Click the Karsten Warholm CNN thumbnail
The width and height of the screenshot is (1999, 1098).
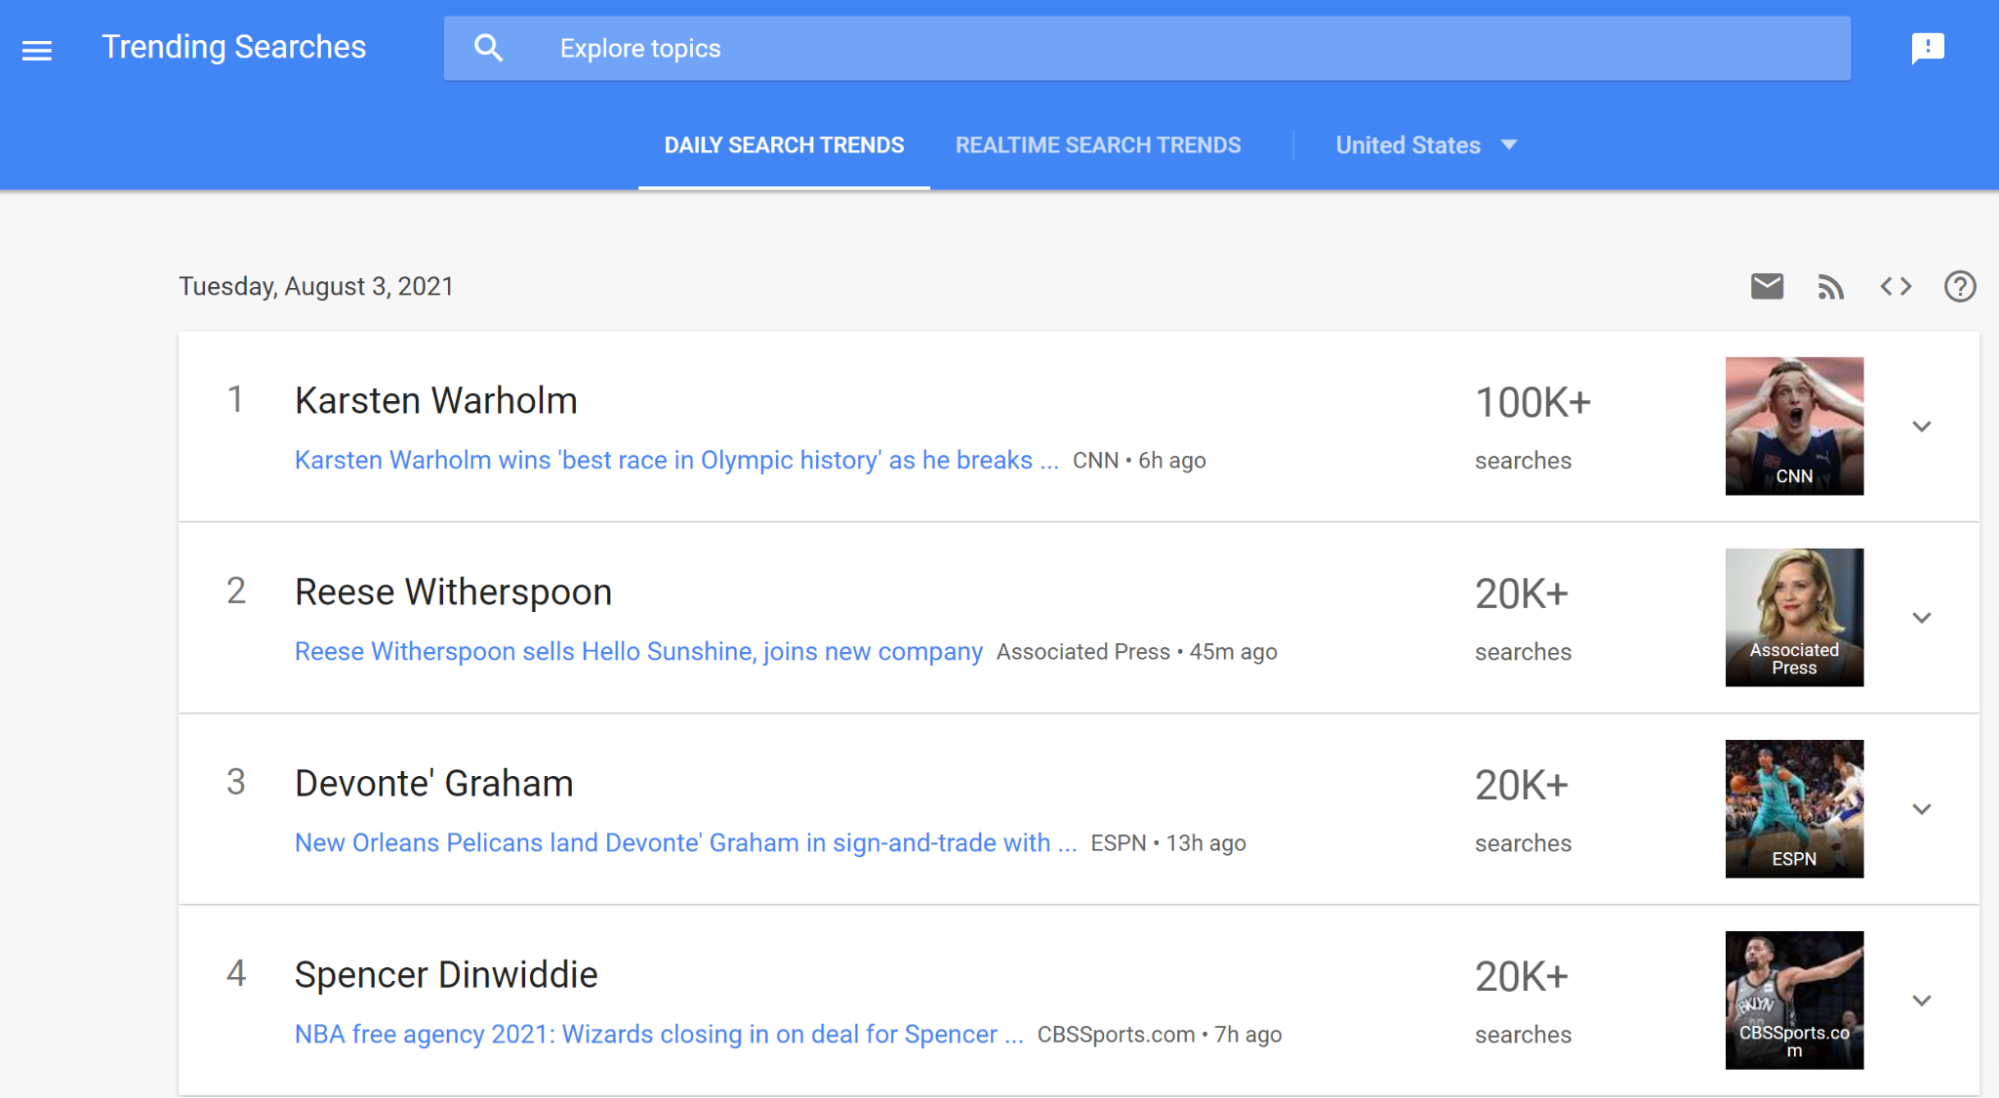(x=1794, y=426)
